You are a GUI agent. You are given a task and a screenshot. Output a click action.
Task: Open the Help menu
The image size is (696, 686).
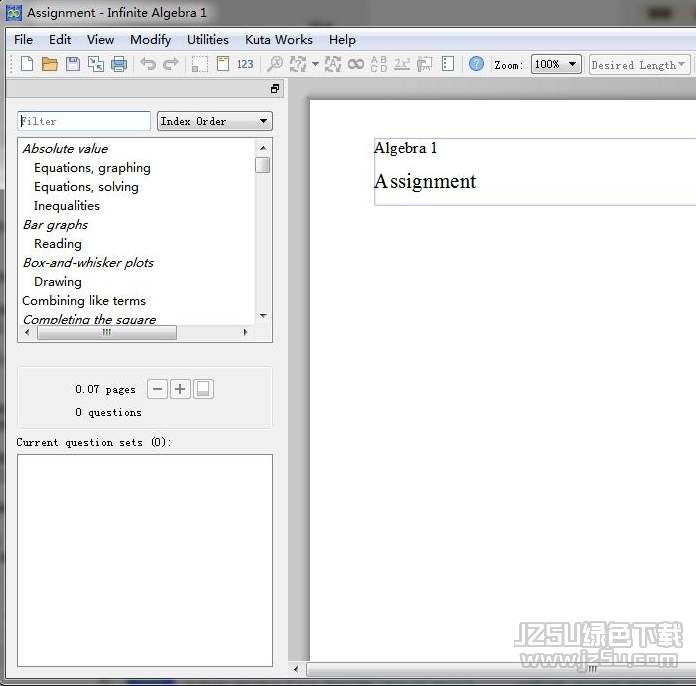(x=342, y=40)
